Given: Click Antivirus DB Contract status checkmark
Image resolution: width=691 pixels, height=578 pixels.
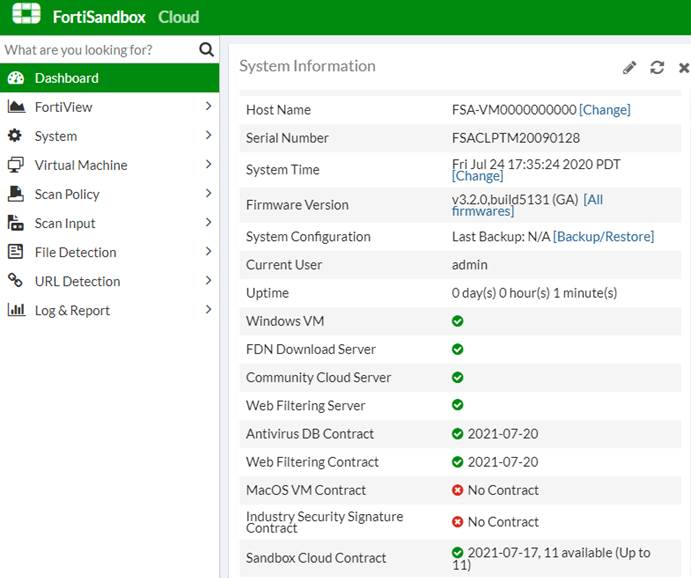Looking at the screenshot, I should click(457, 434).
